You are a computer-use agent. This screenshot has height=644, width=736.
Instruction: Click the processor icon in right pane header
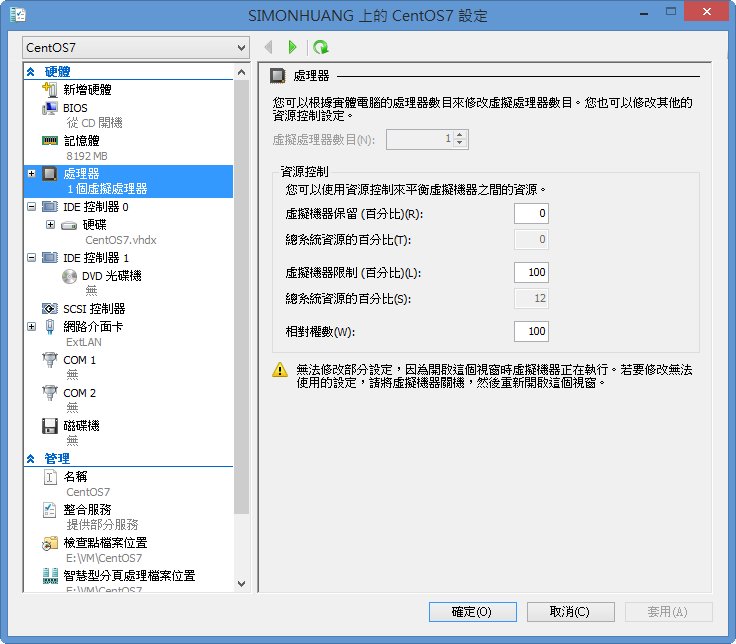[277, 76]
